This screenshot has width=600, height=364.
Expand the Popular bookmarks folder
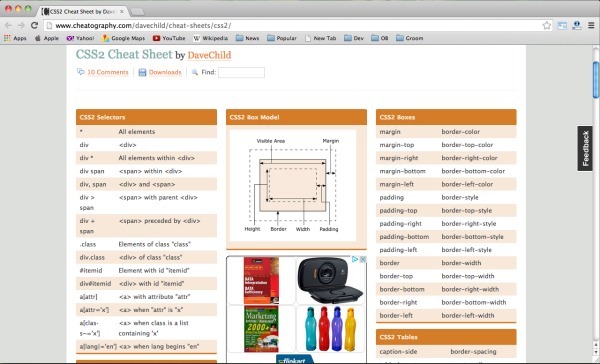282,38
